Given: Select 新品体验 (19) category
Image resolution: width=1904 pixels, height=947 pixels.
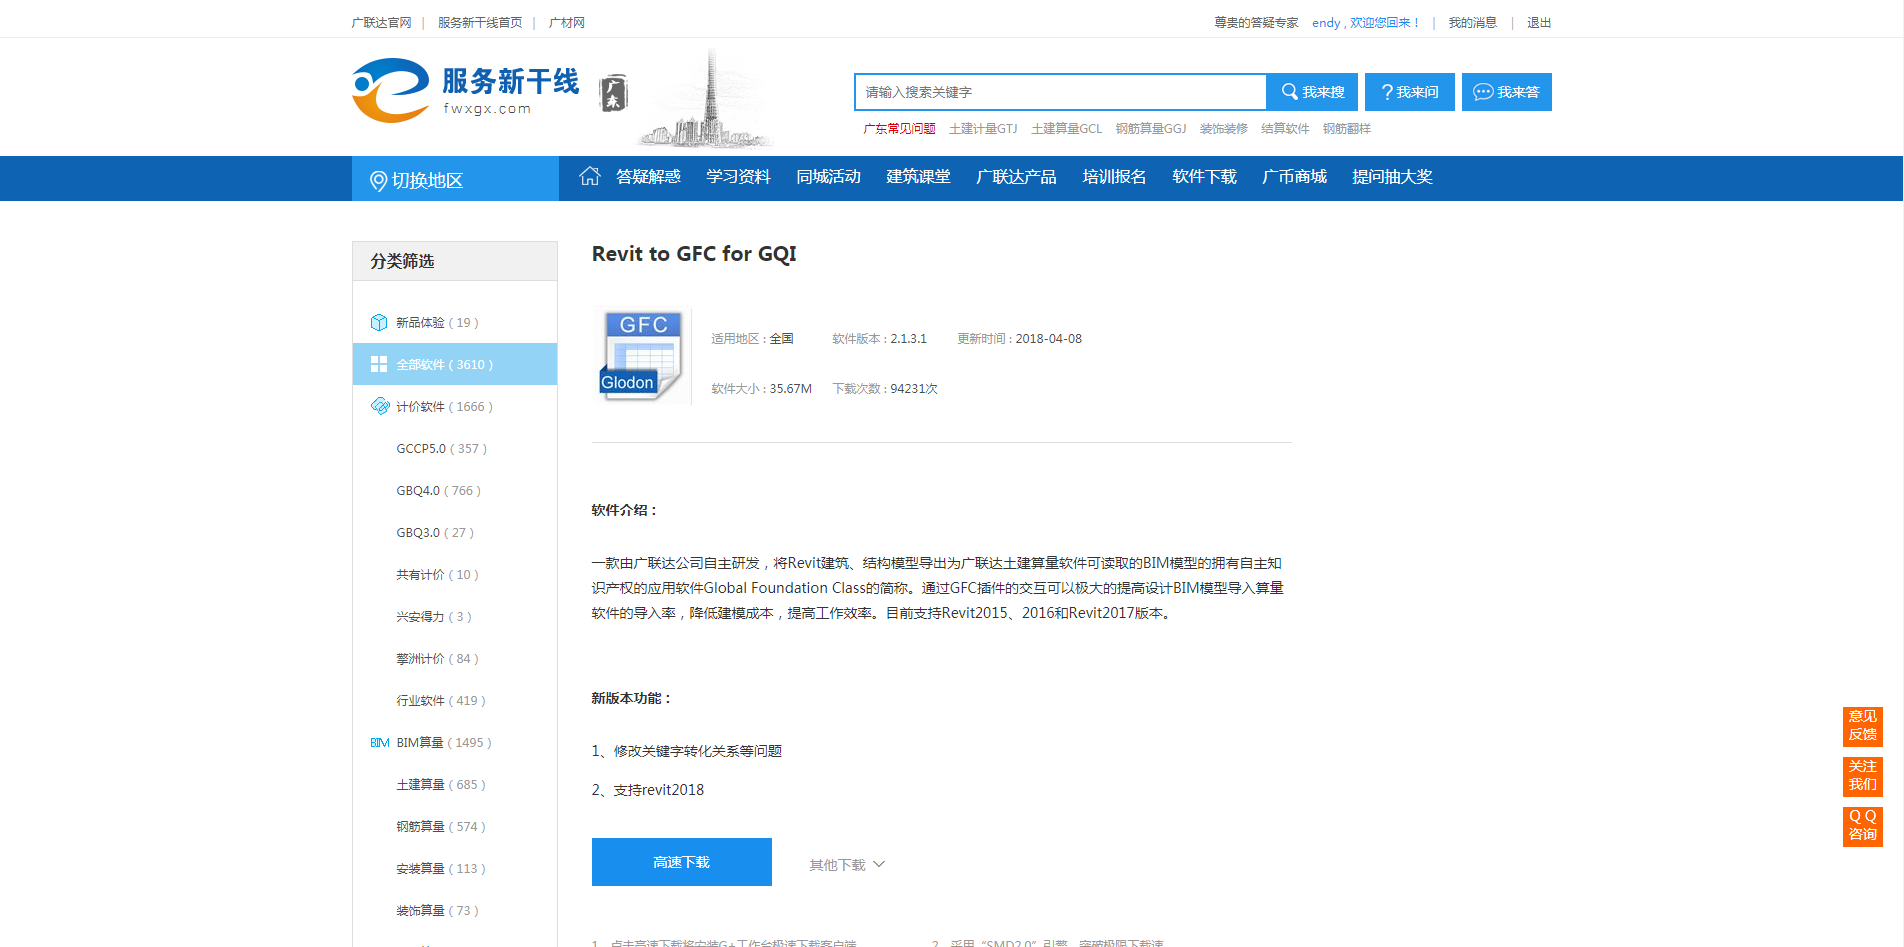Looking at the screenshot, I should pyautogui.click(x=455, y=323).
